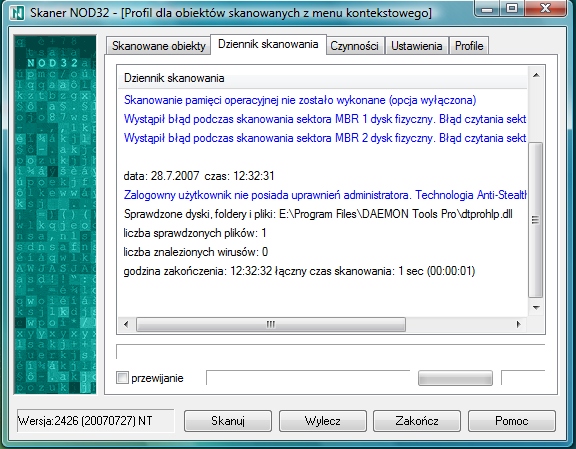Viewport: 576px width, 449px height.
Task: Click the Wersja:2426 (20070727) NT field
Action: pos(96,421)
